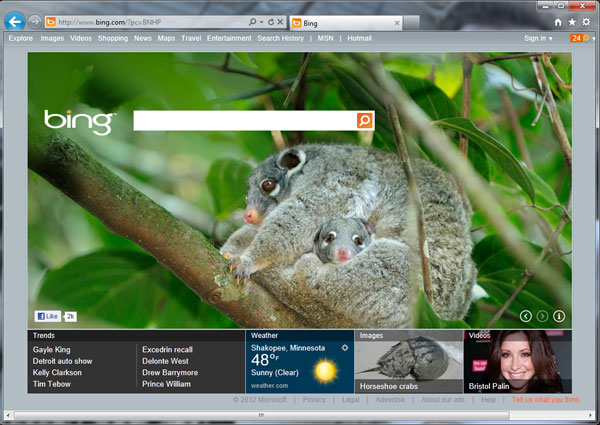Open the Bristol Palin video thumbnail
This screenshot has width=600, height=425.
pyautogui.click(x=518, y=361)
